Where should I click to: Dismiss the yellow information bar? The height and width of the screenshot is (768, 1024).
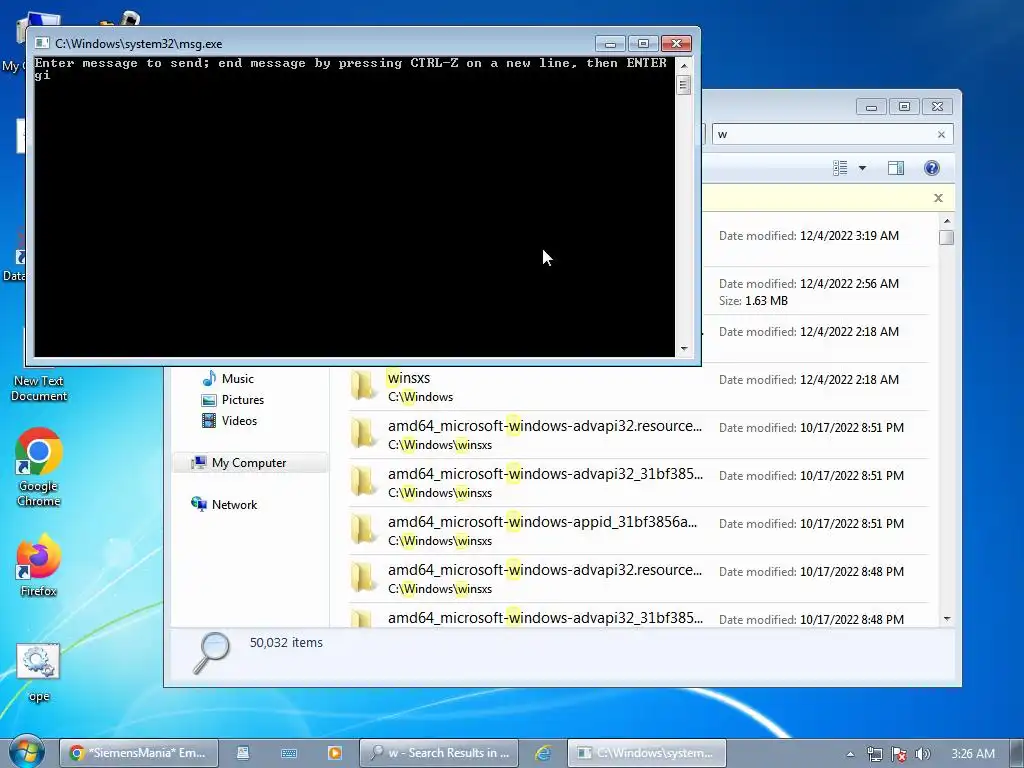click(x=938, y=198)
